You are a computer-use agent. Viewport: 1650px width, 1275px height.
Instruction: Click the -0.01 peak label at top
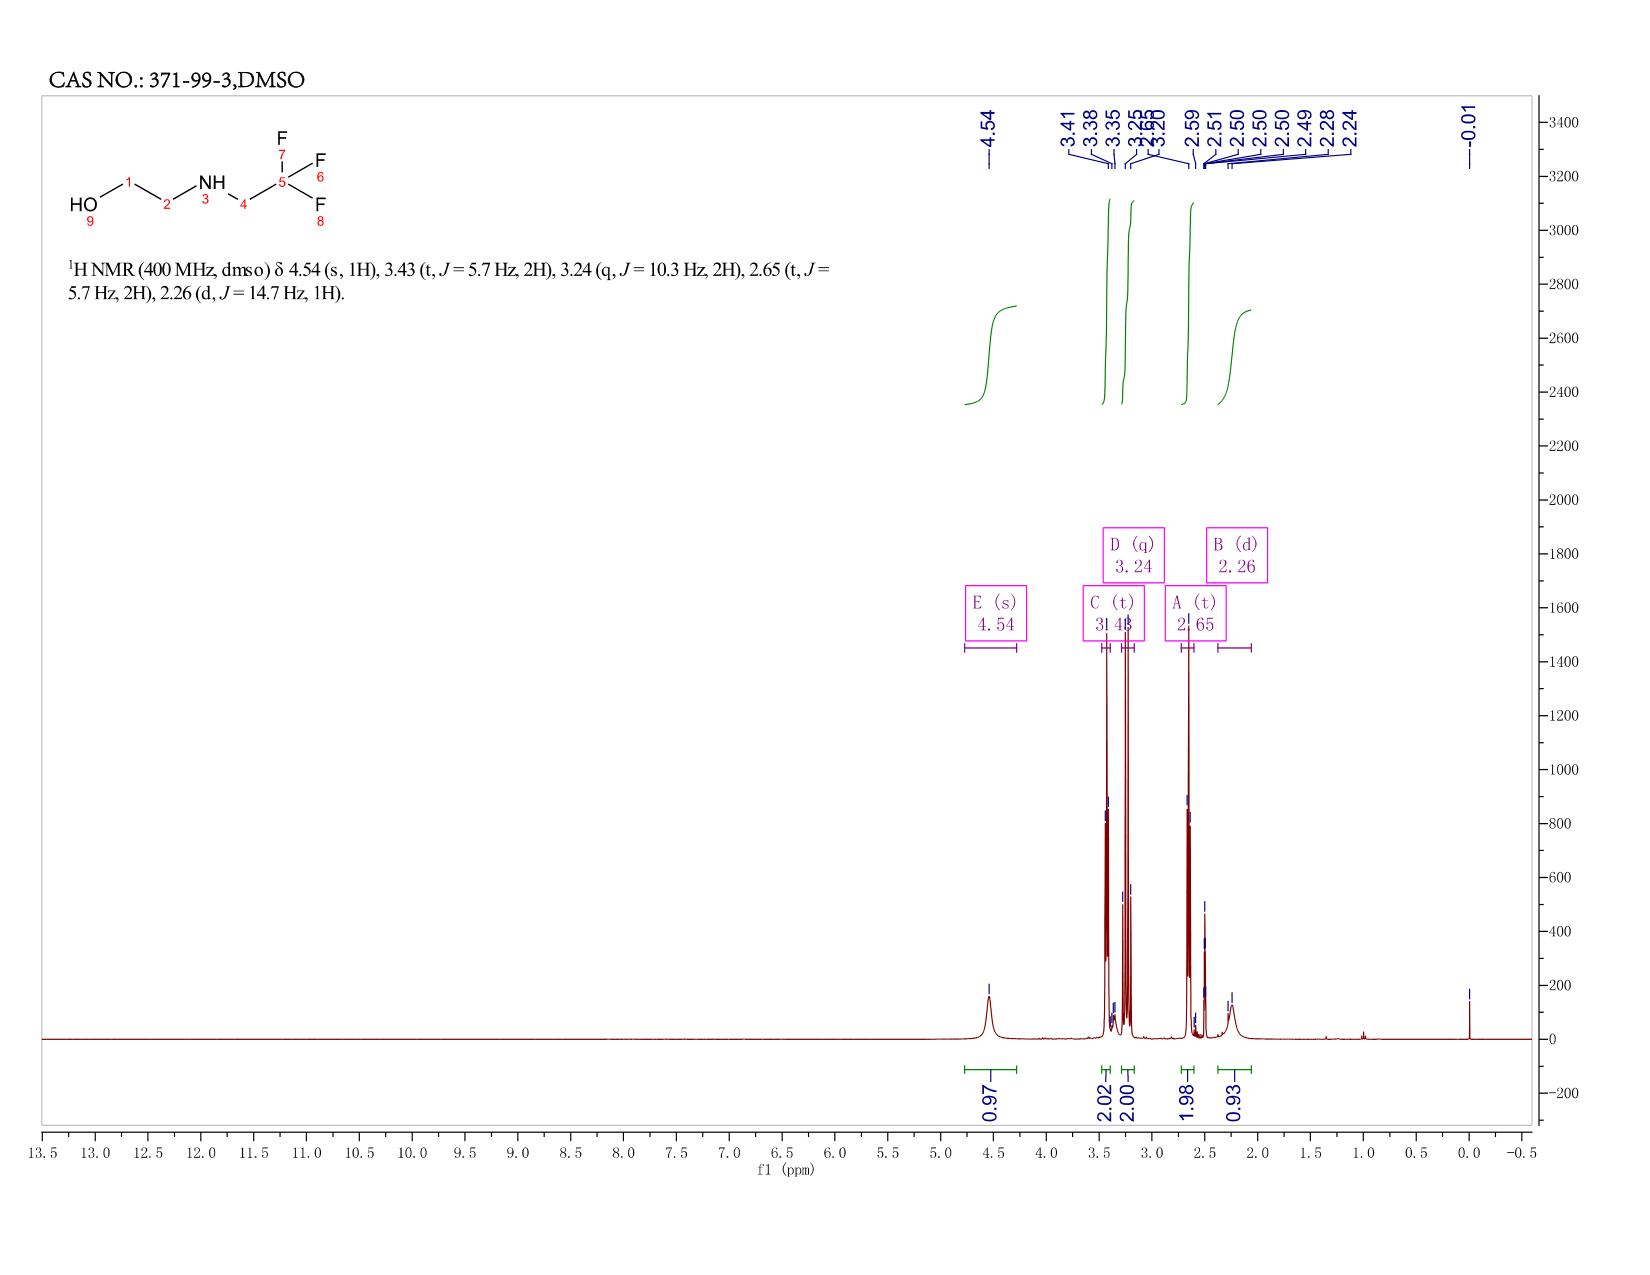1468,124
